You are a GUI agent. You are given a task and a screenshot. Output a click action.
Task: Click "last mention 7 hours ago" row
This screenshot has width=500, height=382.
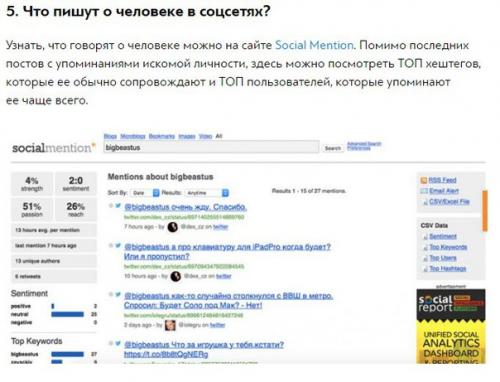click(54, 246)
